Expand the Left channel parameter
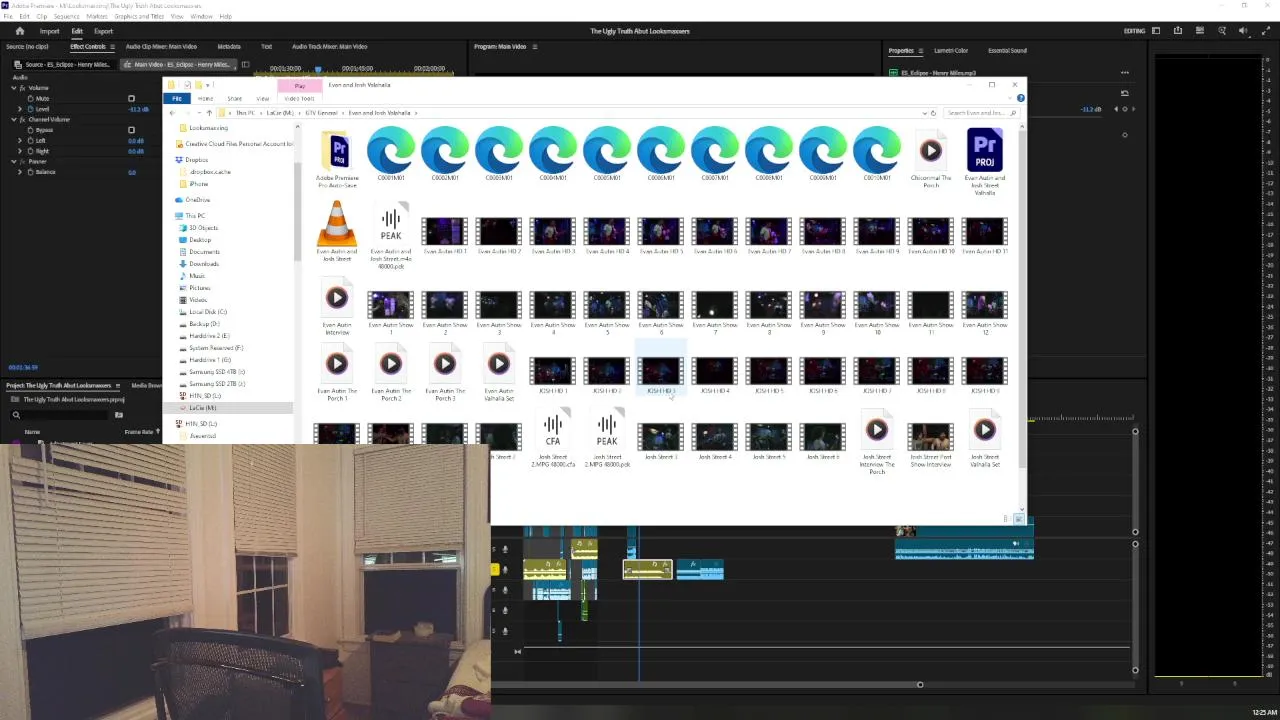This screenshot has width=1280, height=720. [x=20, y=141]
